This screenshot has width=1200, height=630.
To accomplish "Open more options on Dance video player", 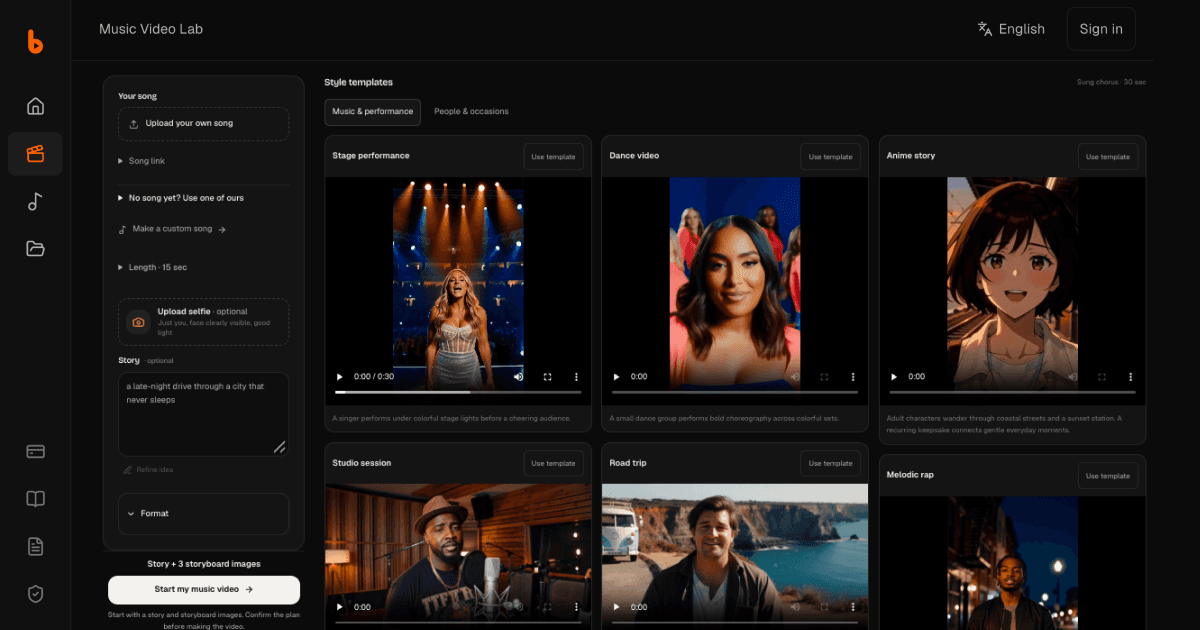I will [853, 377].
